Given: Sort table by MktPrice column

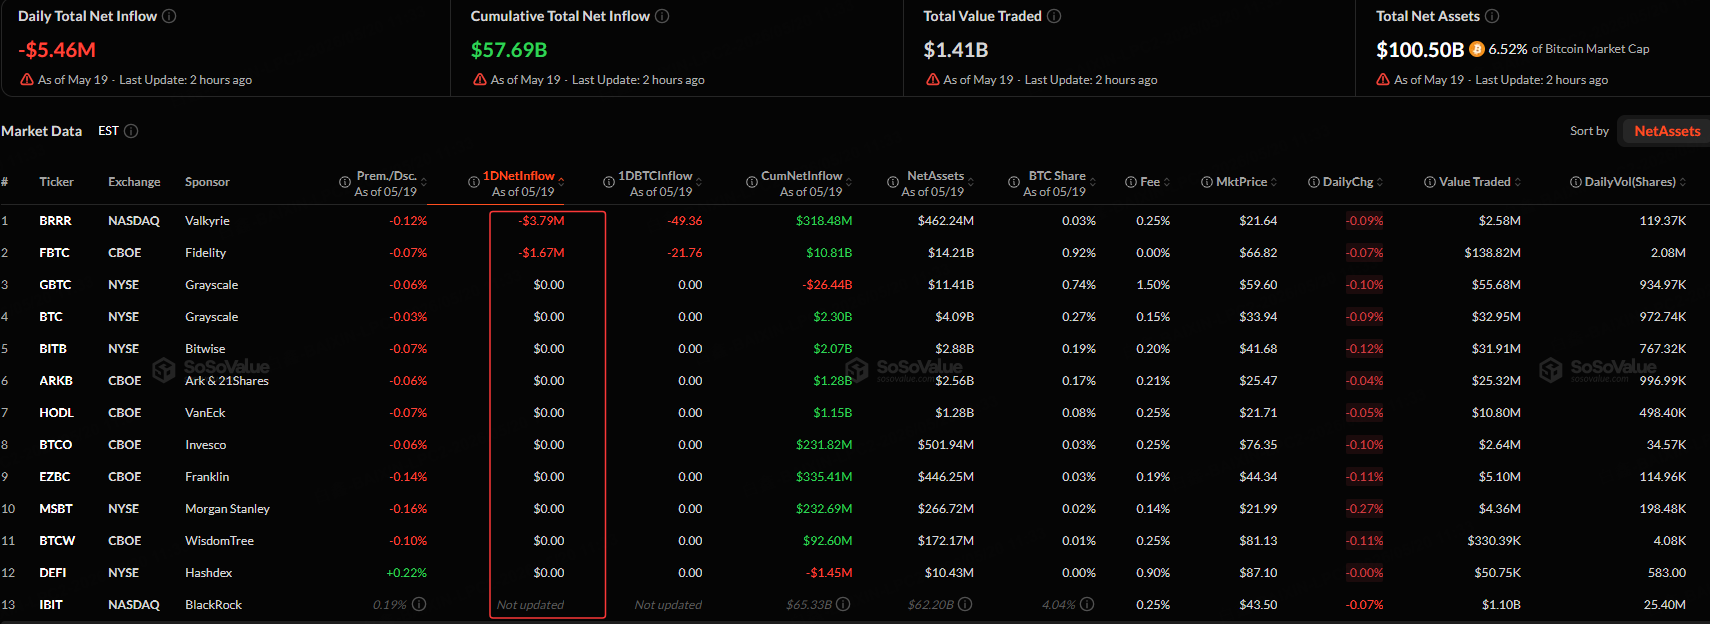Looking at the screenshot, I should coord(1241,182).
